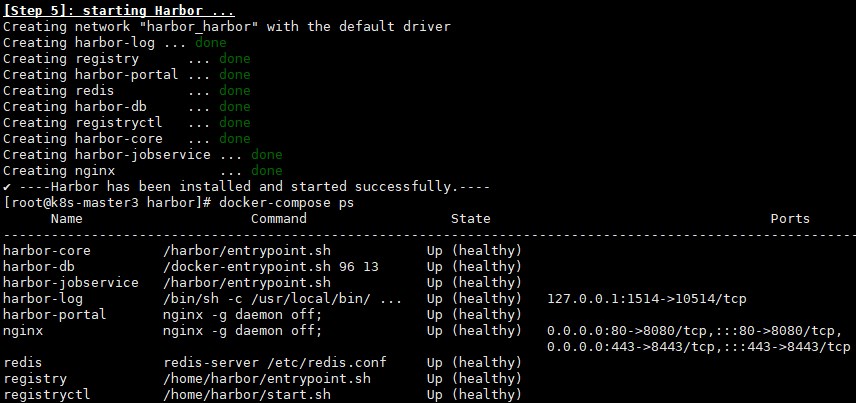The height and width of the screenshot is (403, 856).
Task: Click "Up (healthy)" state for registryctl
Action: pos(474,394)
